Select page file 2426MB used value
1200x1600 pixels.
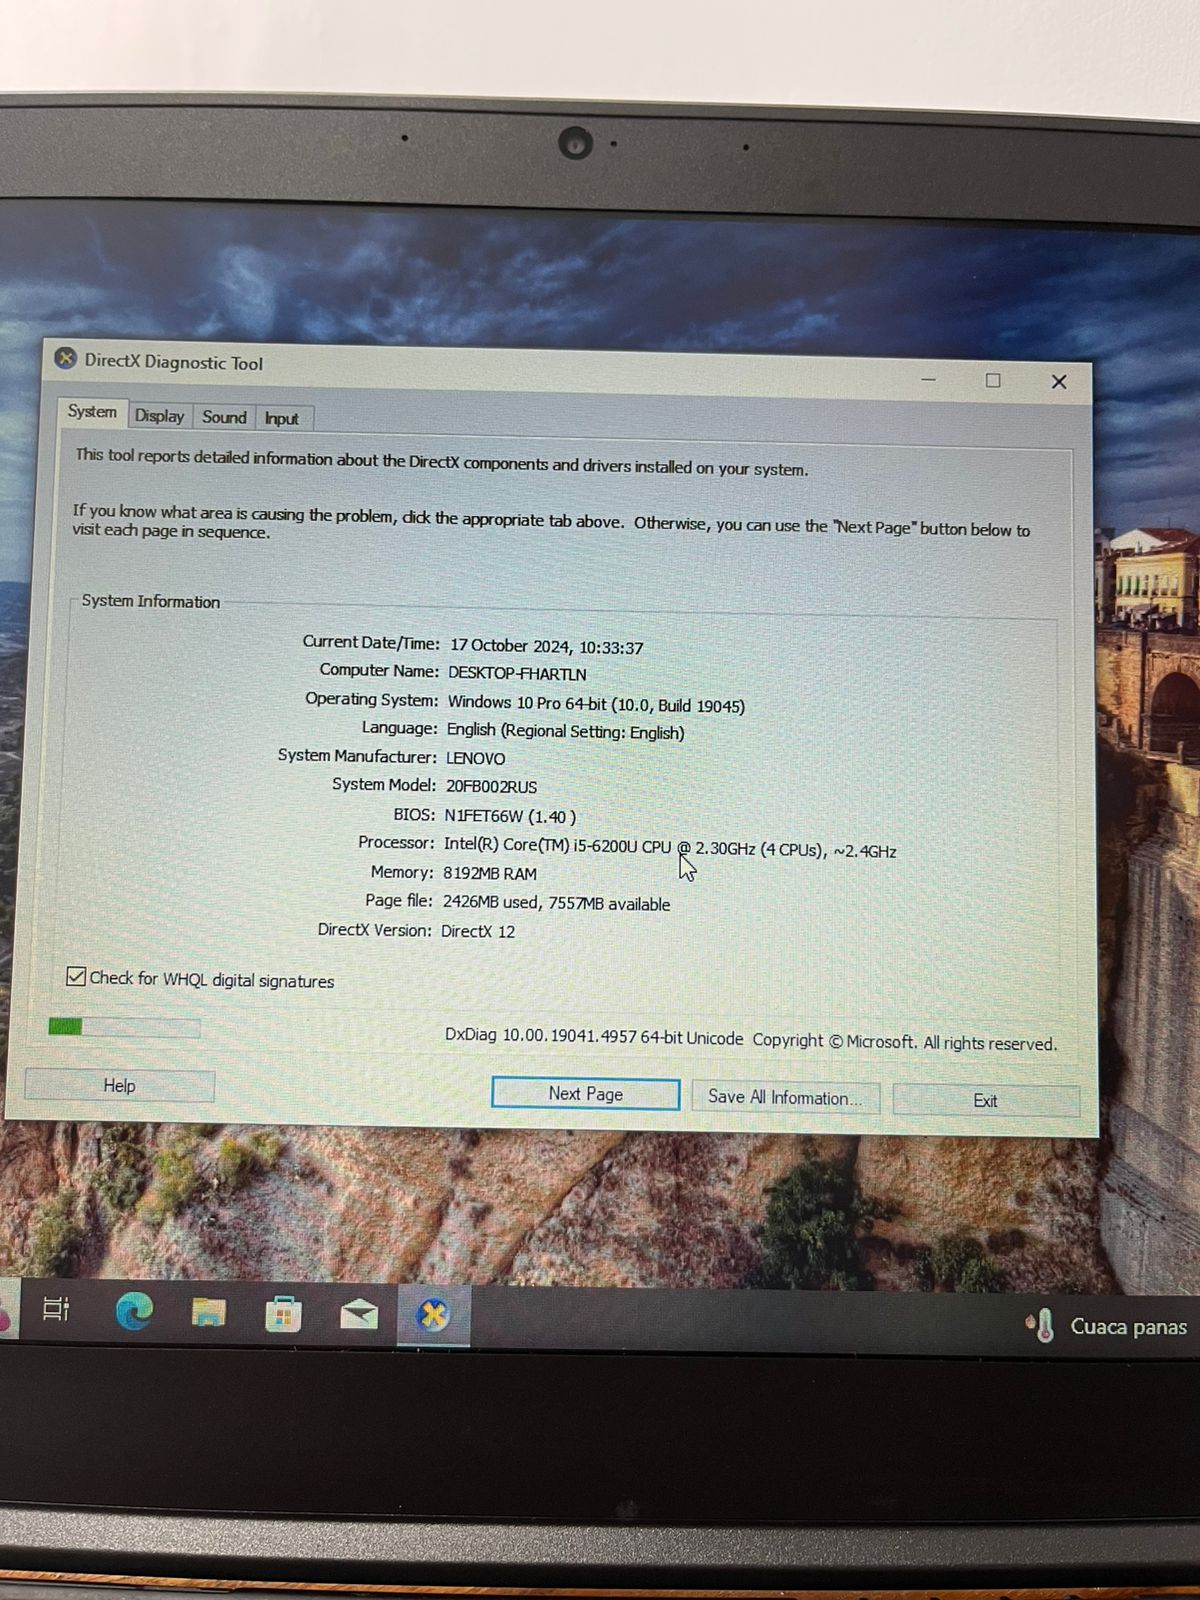tap(491, 901)
